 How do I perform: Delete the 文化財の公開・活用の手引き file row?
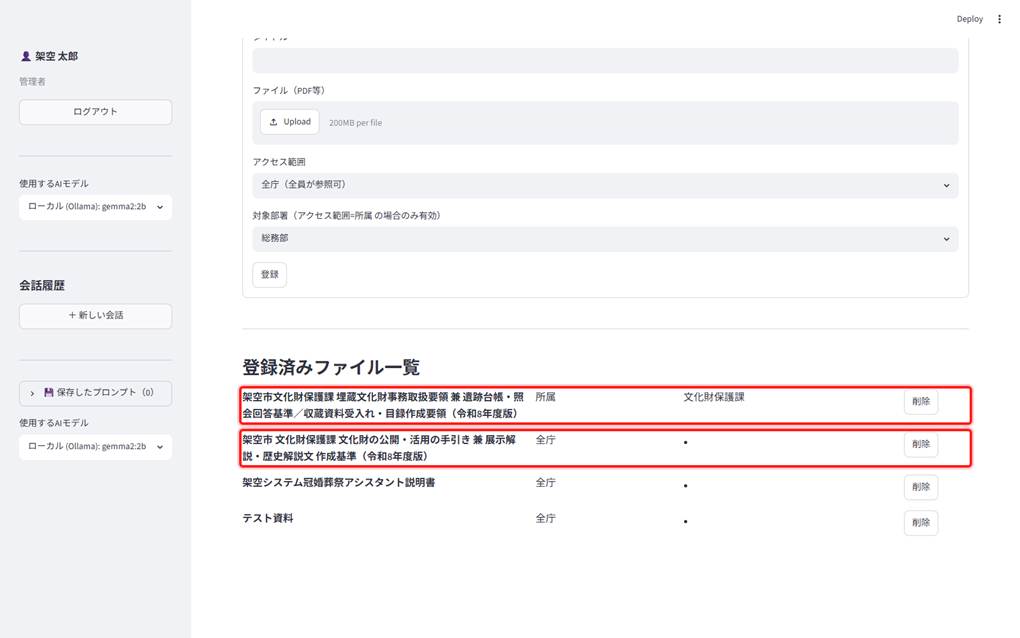(920, 444)
